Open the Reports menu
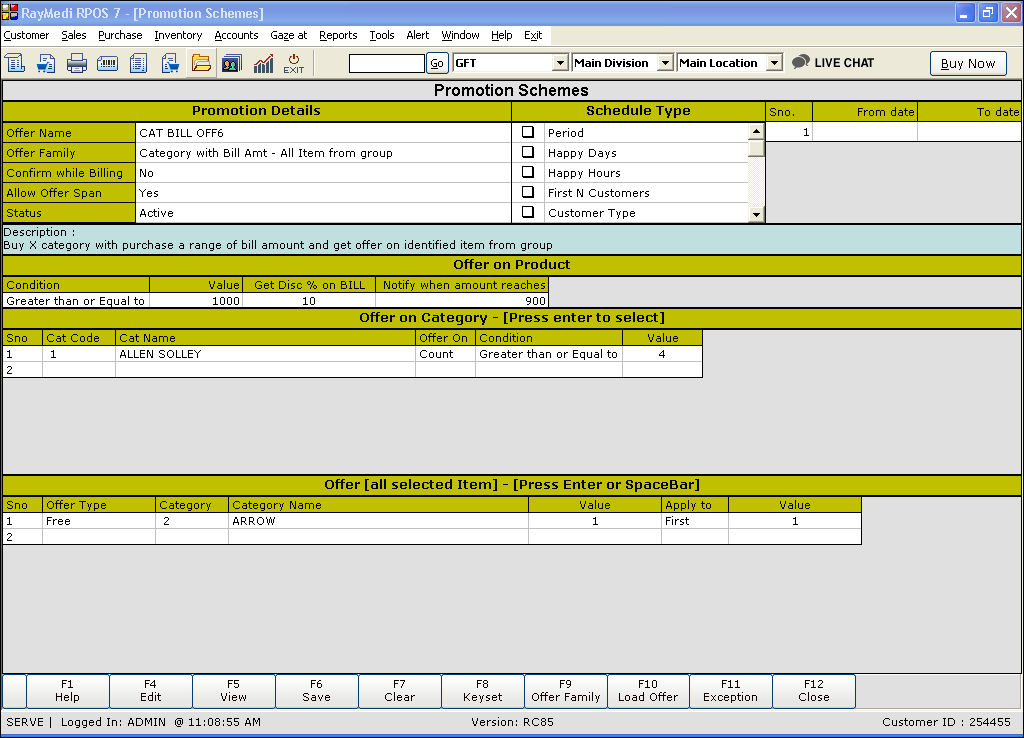The image size is (1024, 738). tap(338, 35)
